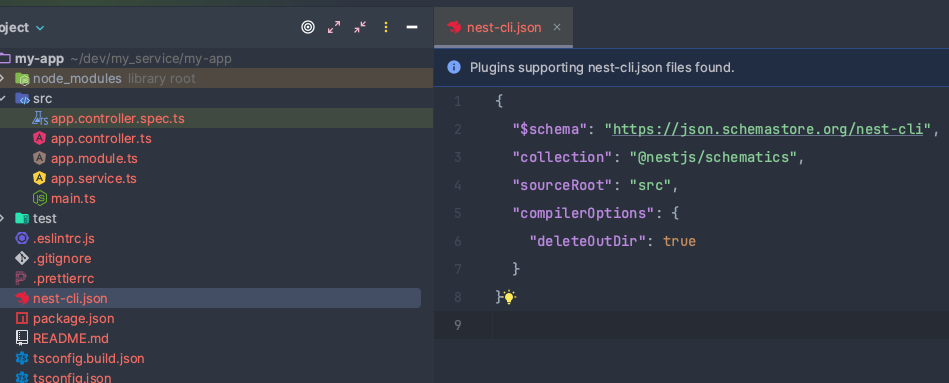The image size is (949, 383).
Task: Click the app.module.ts Angular icon
Action: tap(39, 159)
